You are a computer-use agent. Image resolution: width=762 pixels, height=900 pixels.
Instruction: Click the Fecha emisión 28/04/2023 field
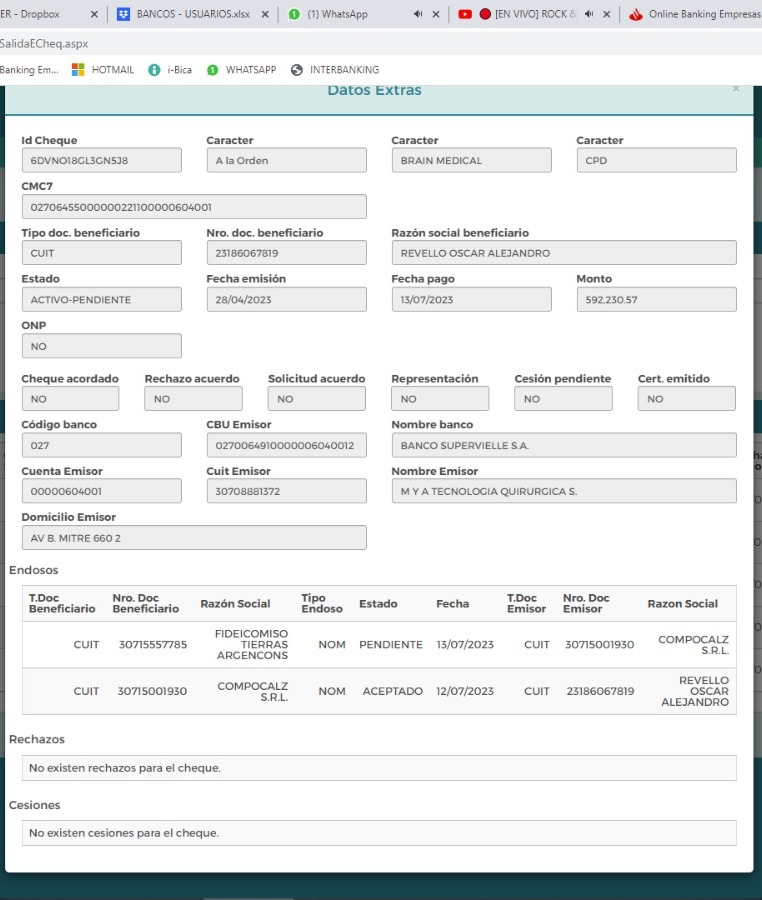coord(286,299)
